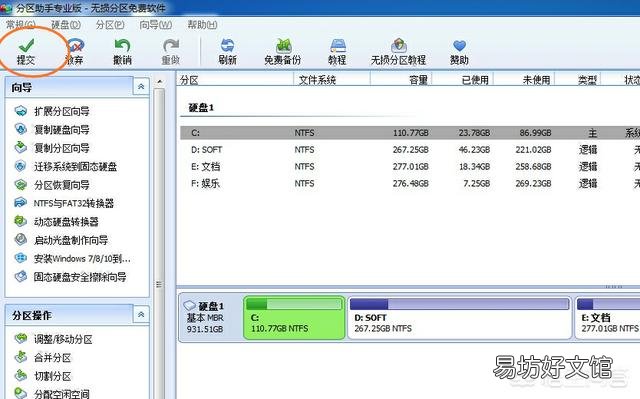Open the 帮助 menu

coord(202,25)
